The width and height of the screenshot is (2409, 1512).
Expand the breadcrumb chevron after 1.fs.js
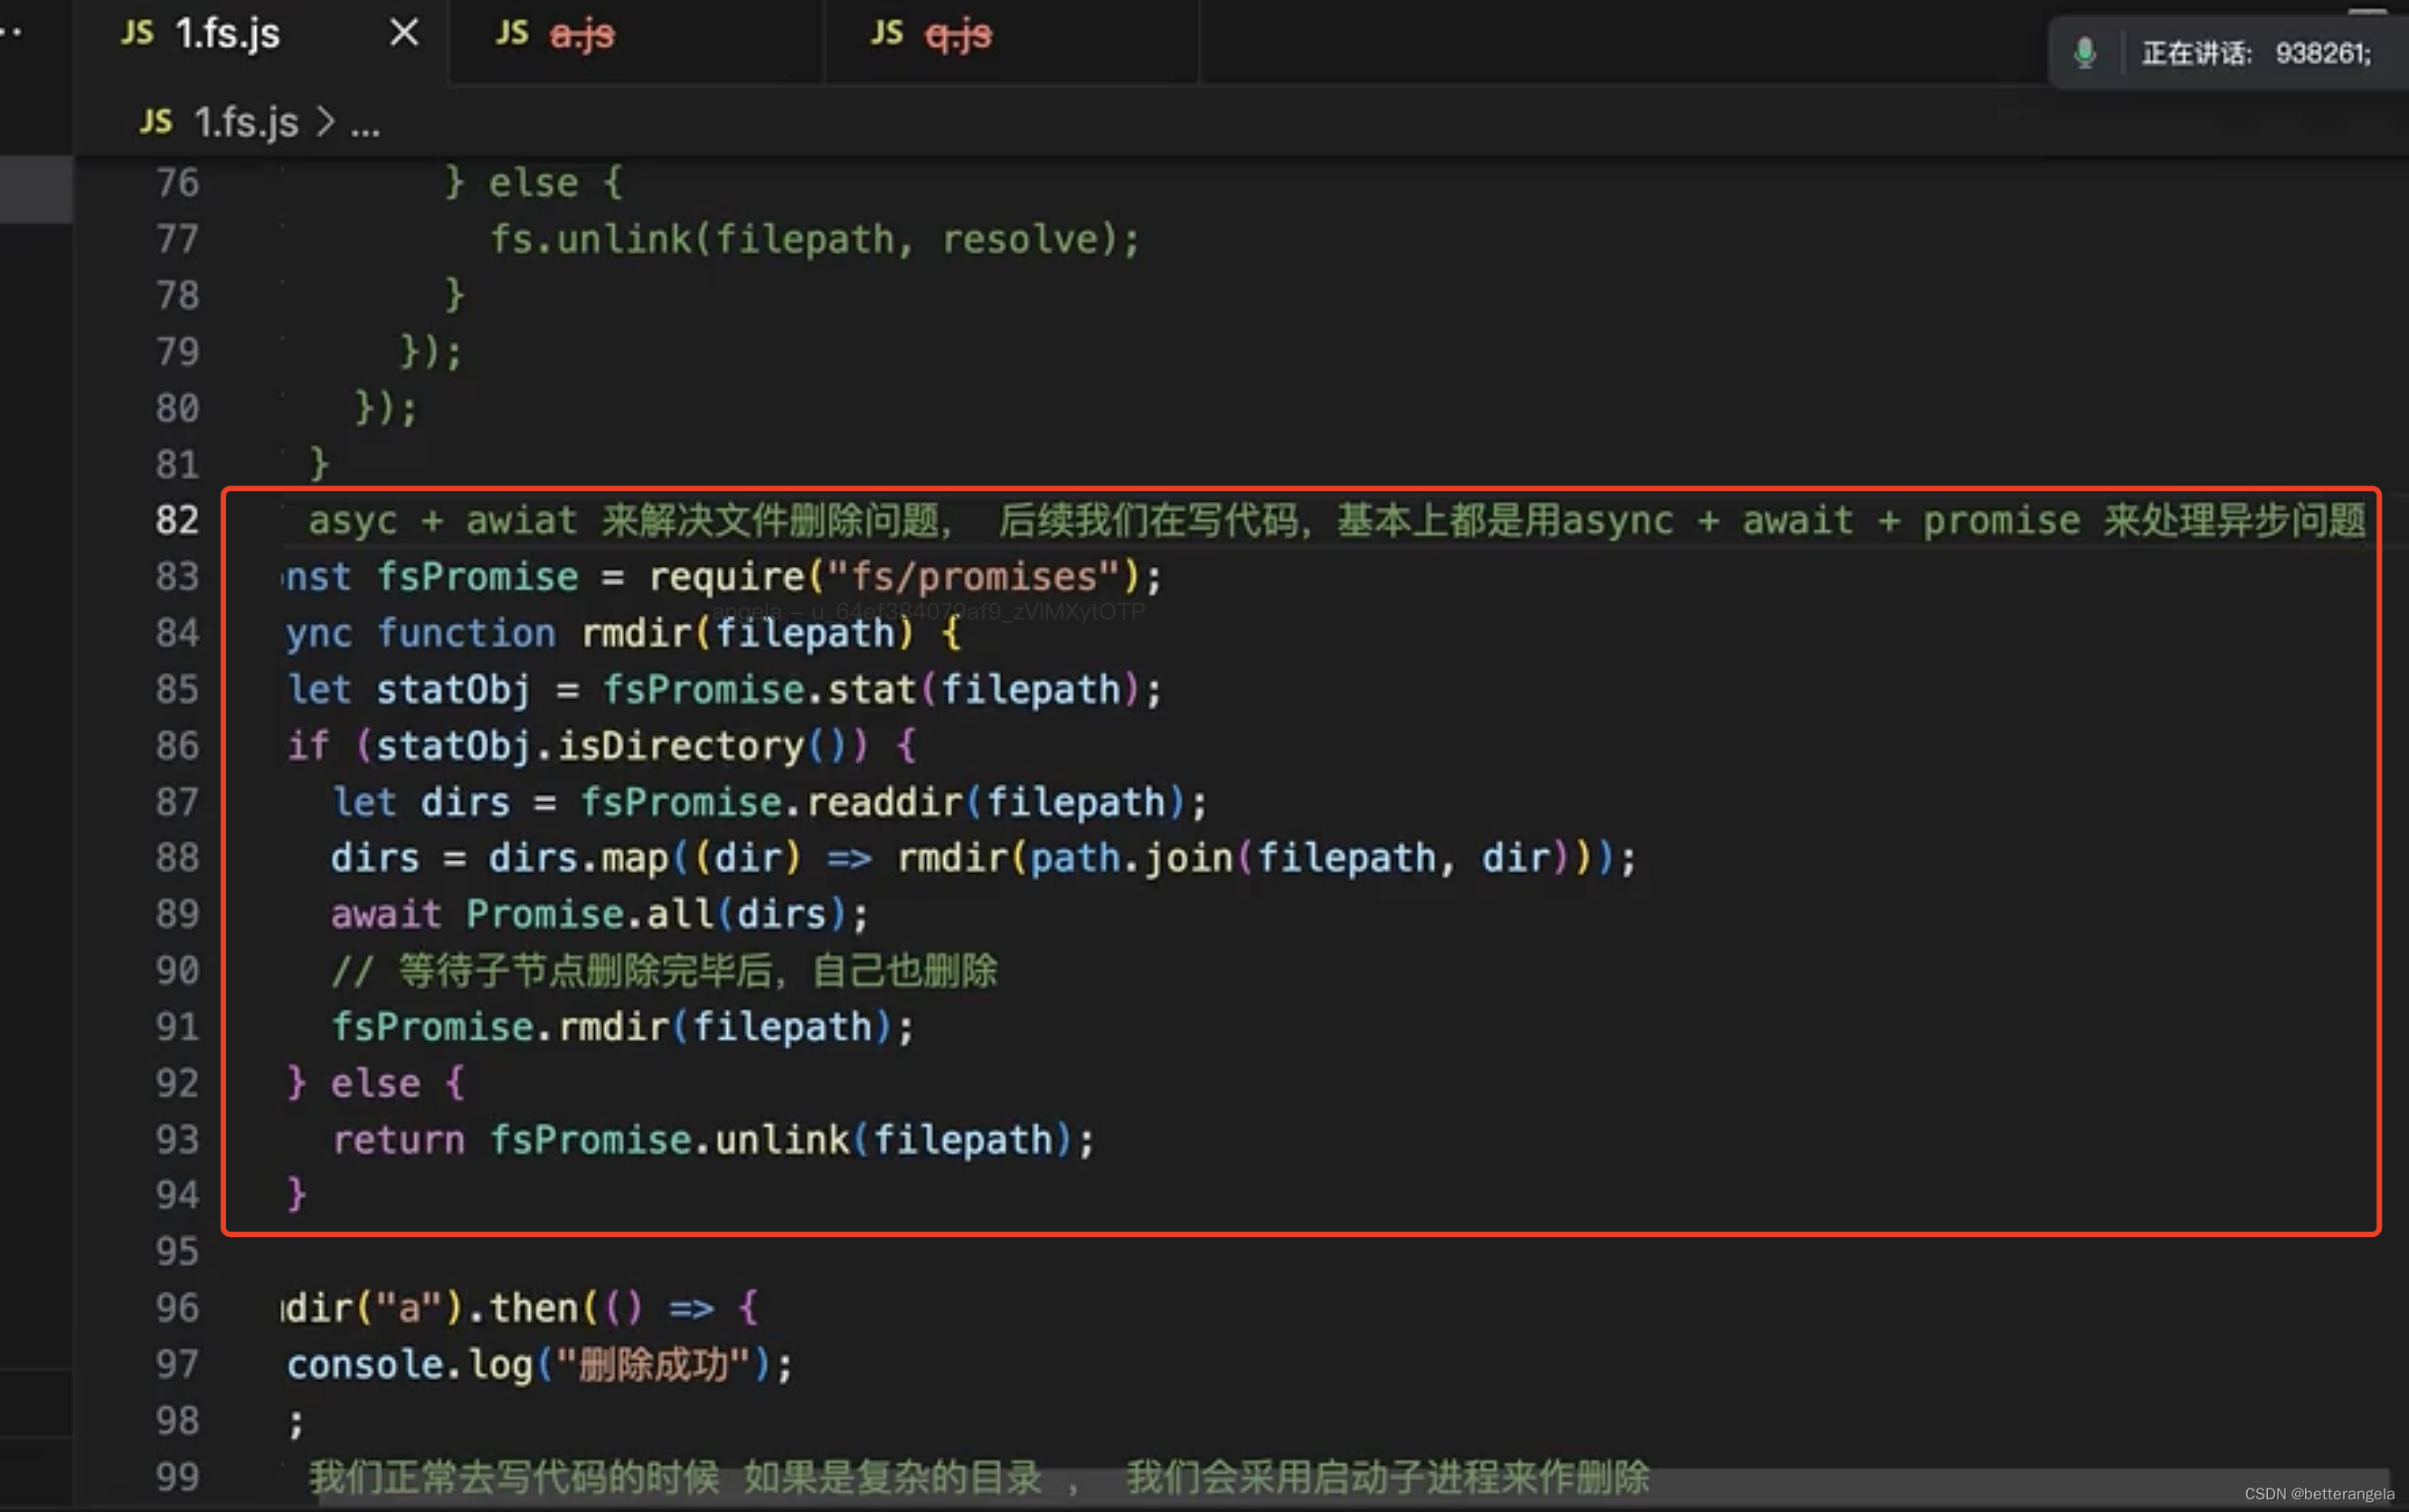coord(325,122)
